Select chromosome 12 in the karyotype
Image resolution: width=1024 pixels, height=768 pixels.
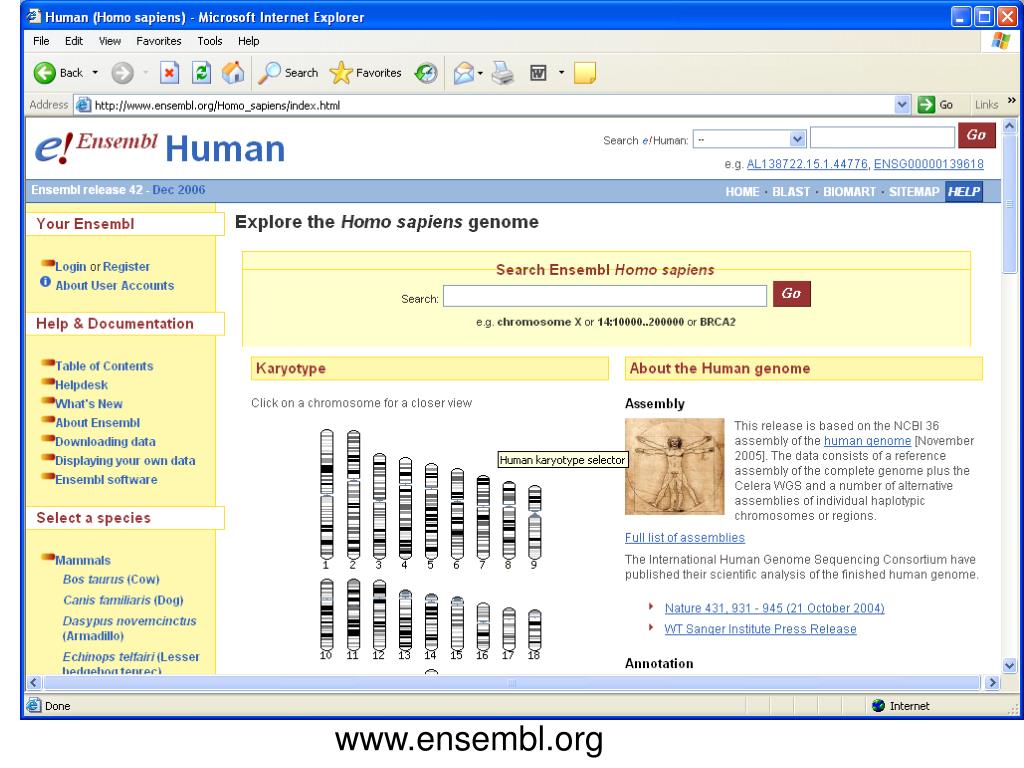(x=379, y=615)
